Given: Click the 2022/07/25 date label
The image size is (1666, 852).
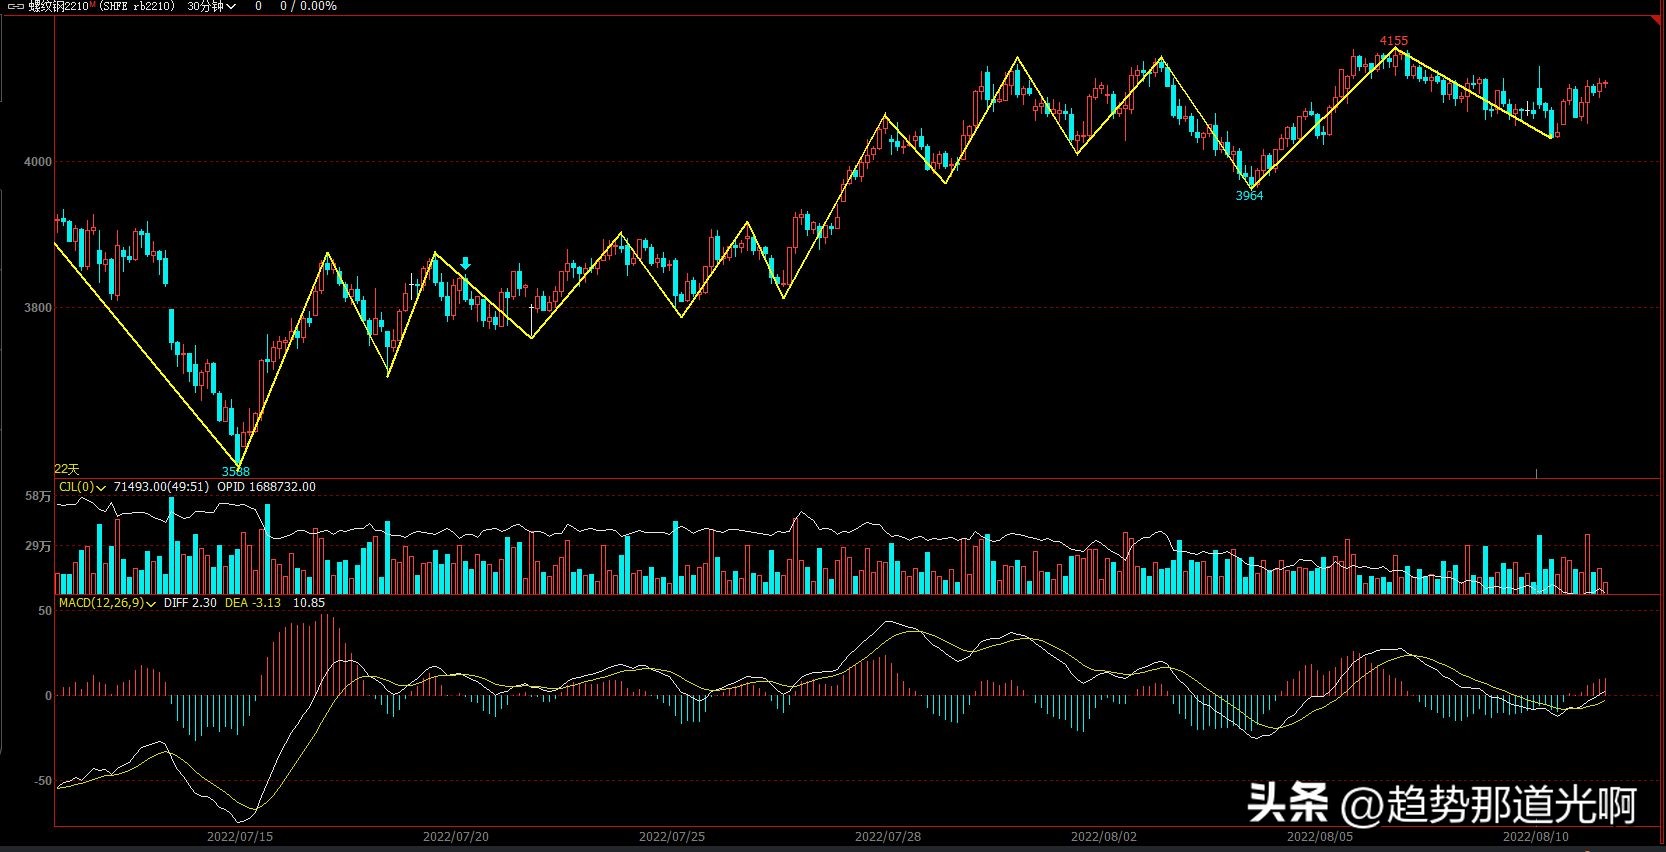Looking at the screenshot, I should [x=672, y=836].
